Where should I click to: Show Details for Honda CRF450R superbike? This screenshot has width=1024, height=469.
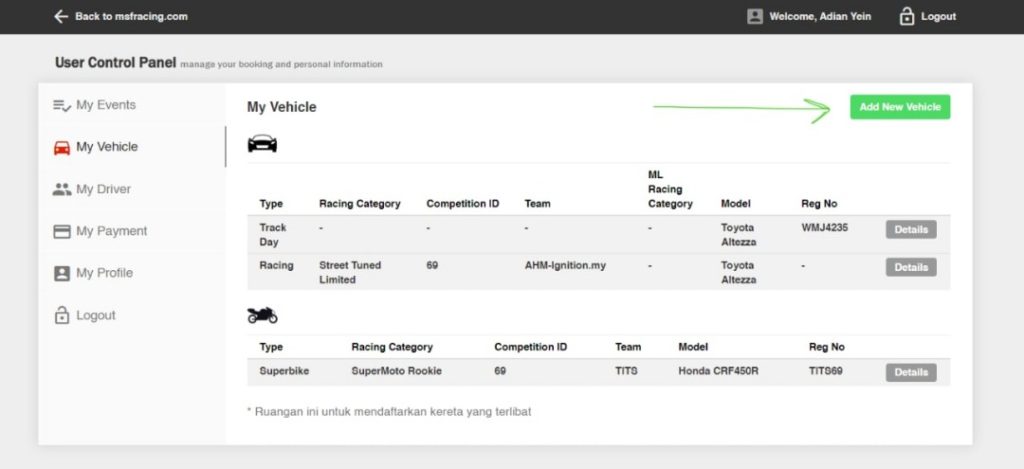pyautogui.click(x=910, y=373)
